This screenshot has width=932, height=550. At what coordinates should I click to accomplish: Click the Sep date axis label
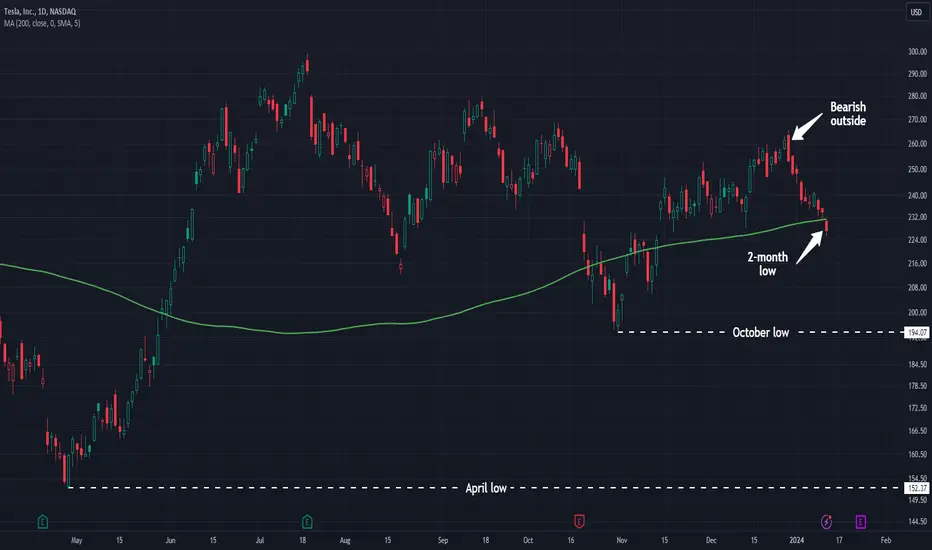pos(443,540)
